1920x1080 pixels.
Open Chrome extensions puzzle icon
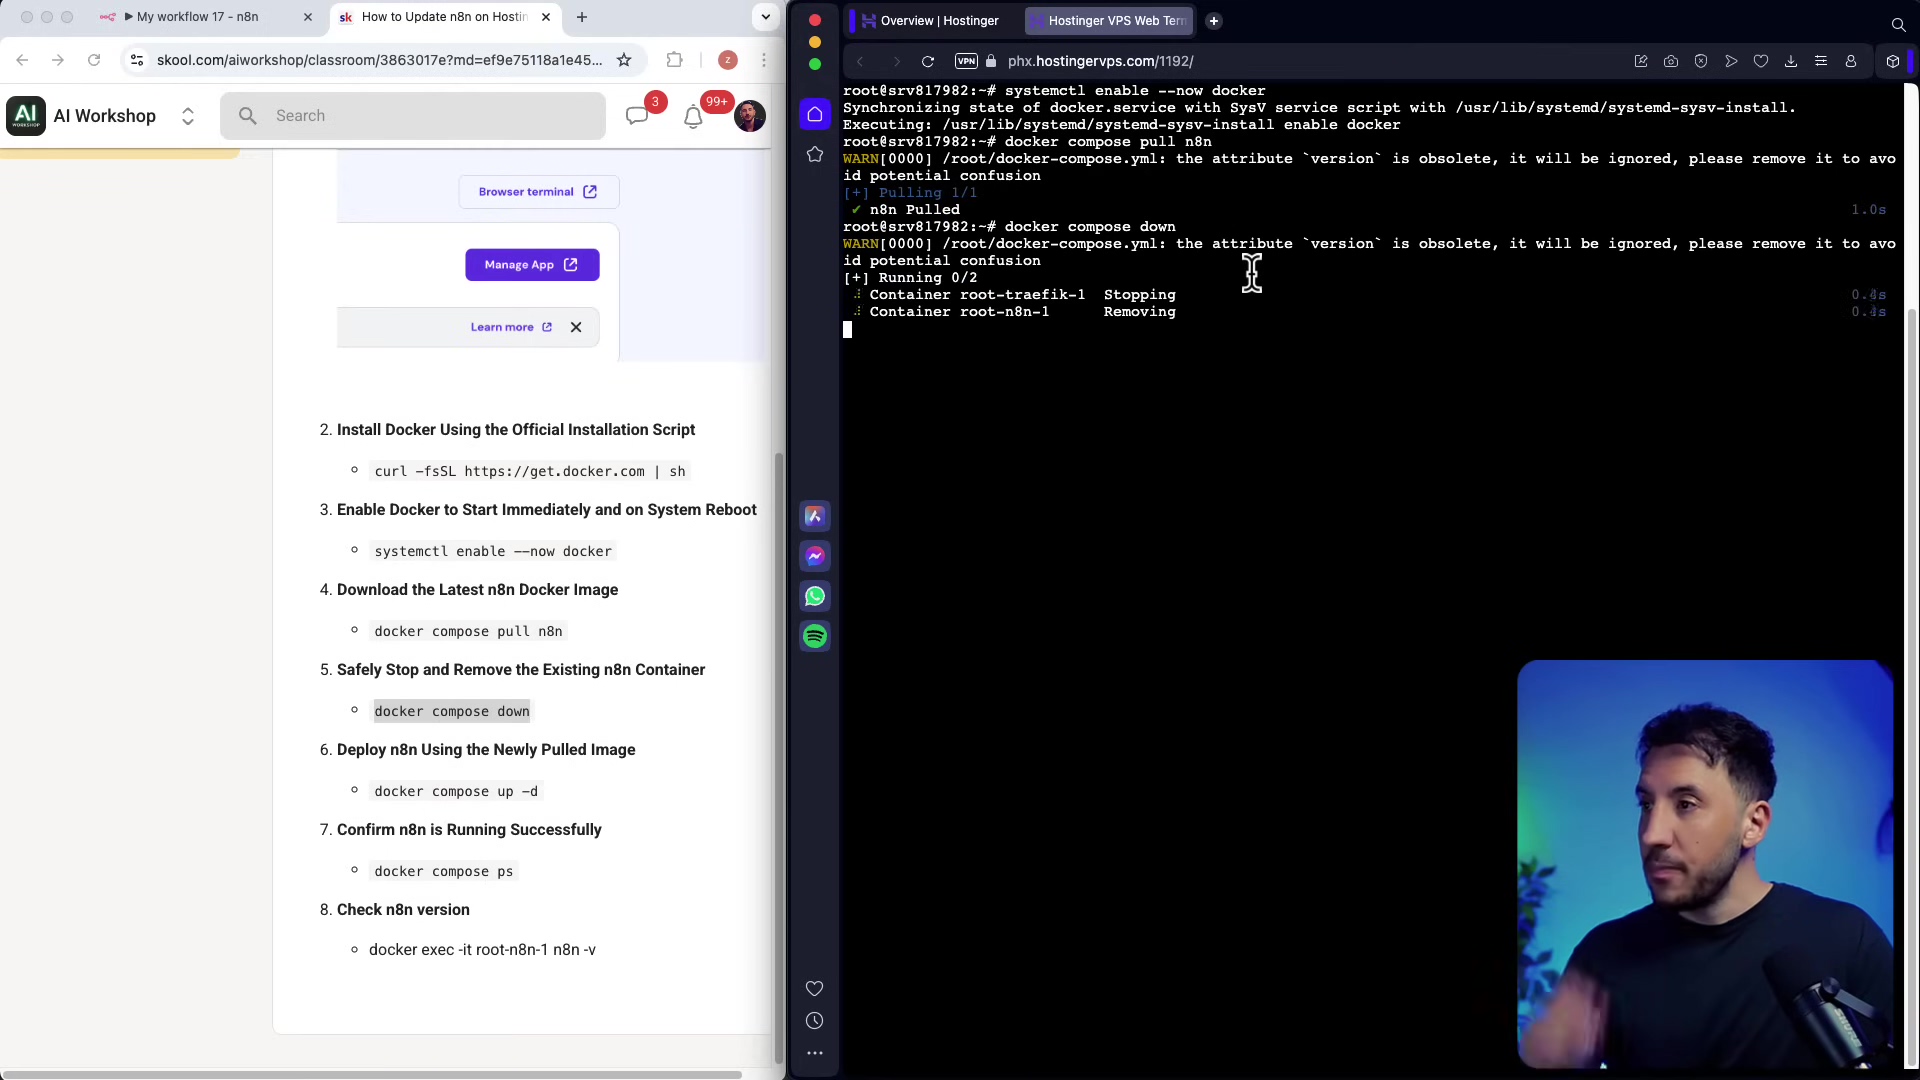[x=675, y=60]
